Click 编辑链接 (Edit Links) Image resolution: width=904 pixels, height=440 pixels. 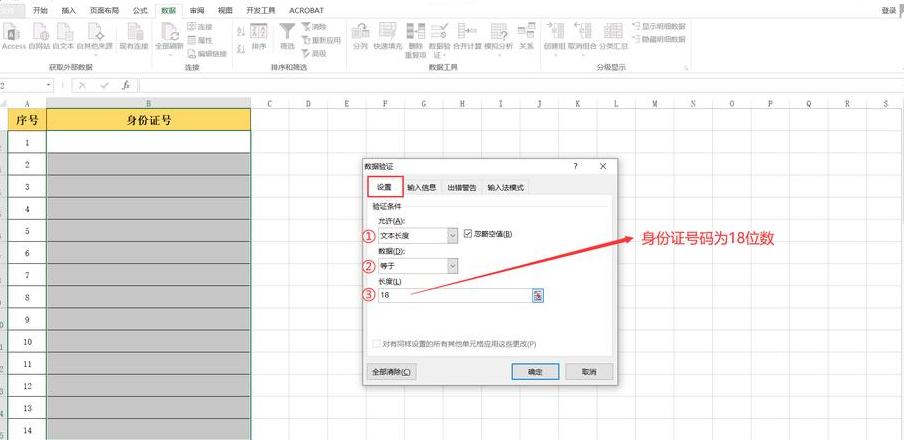208,53
